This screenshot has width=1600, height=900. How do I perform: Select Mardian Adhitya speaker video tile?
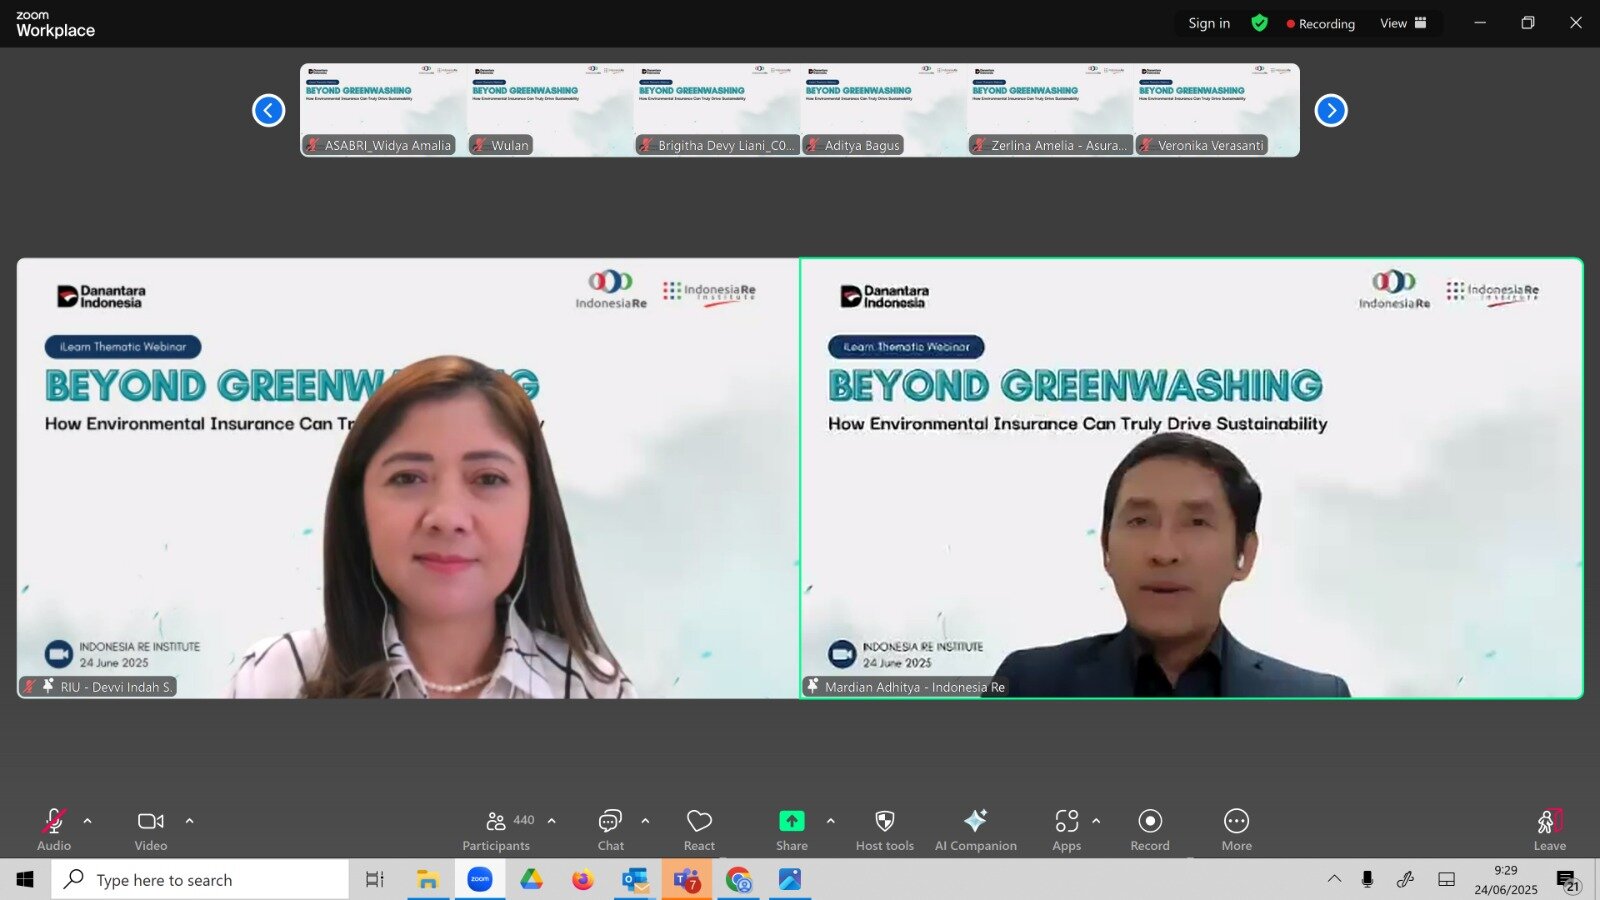(x=1191, y=478)
